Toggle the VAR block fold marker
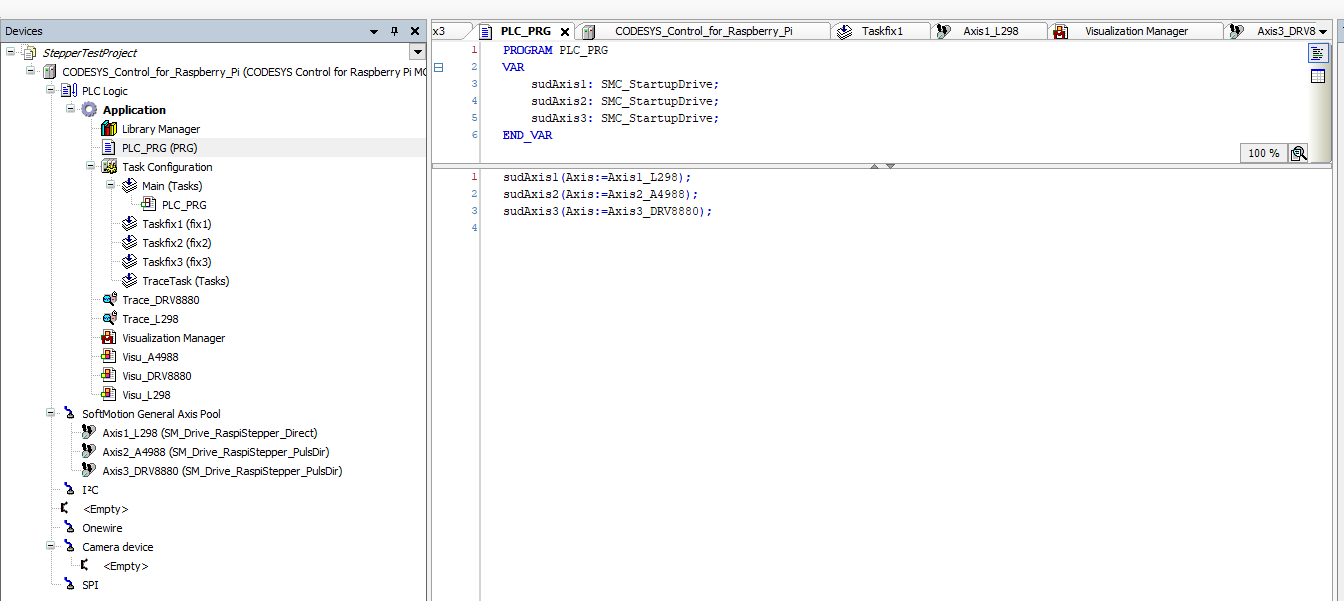The image size is (1344, 601). pyautogui.click(x=438, y=67)
